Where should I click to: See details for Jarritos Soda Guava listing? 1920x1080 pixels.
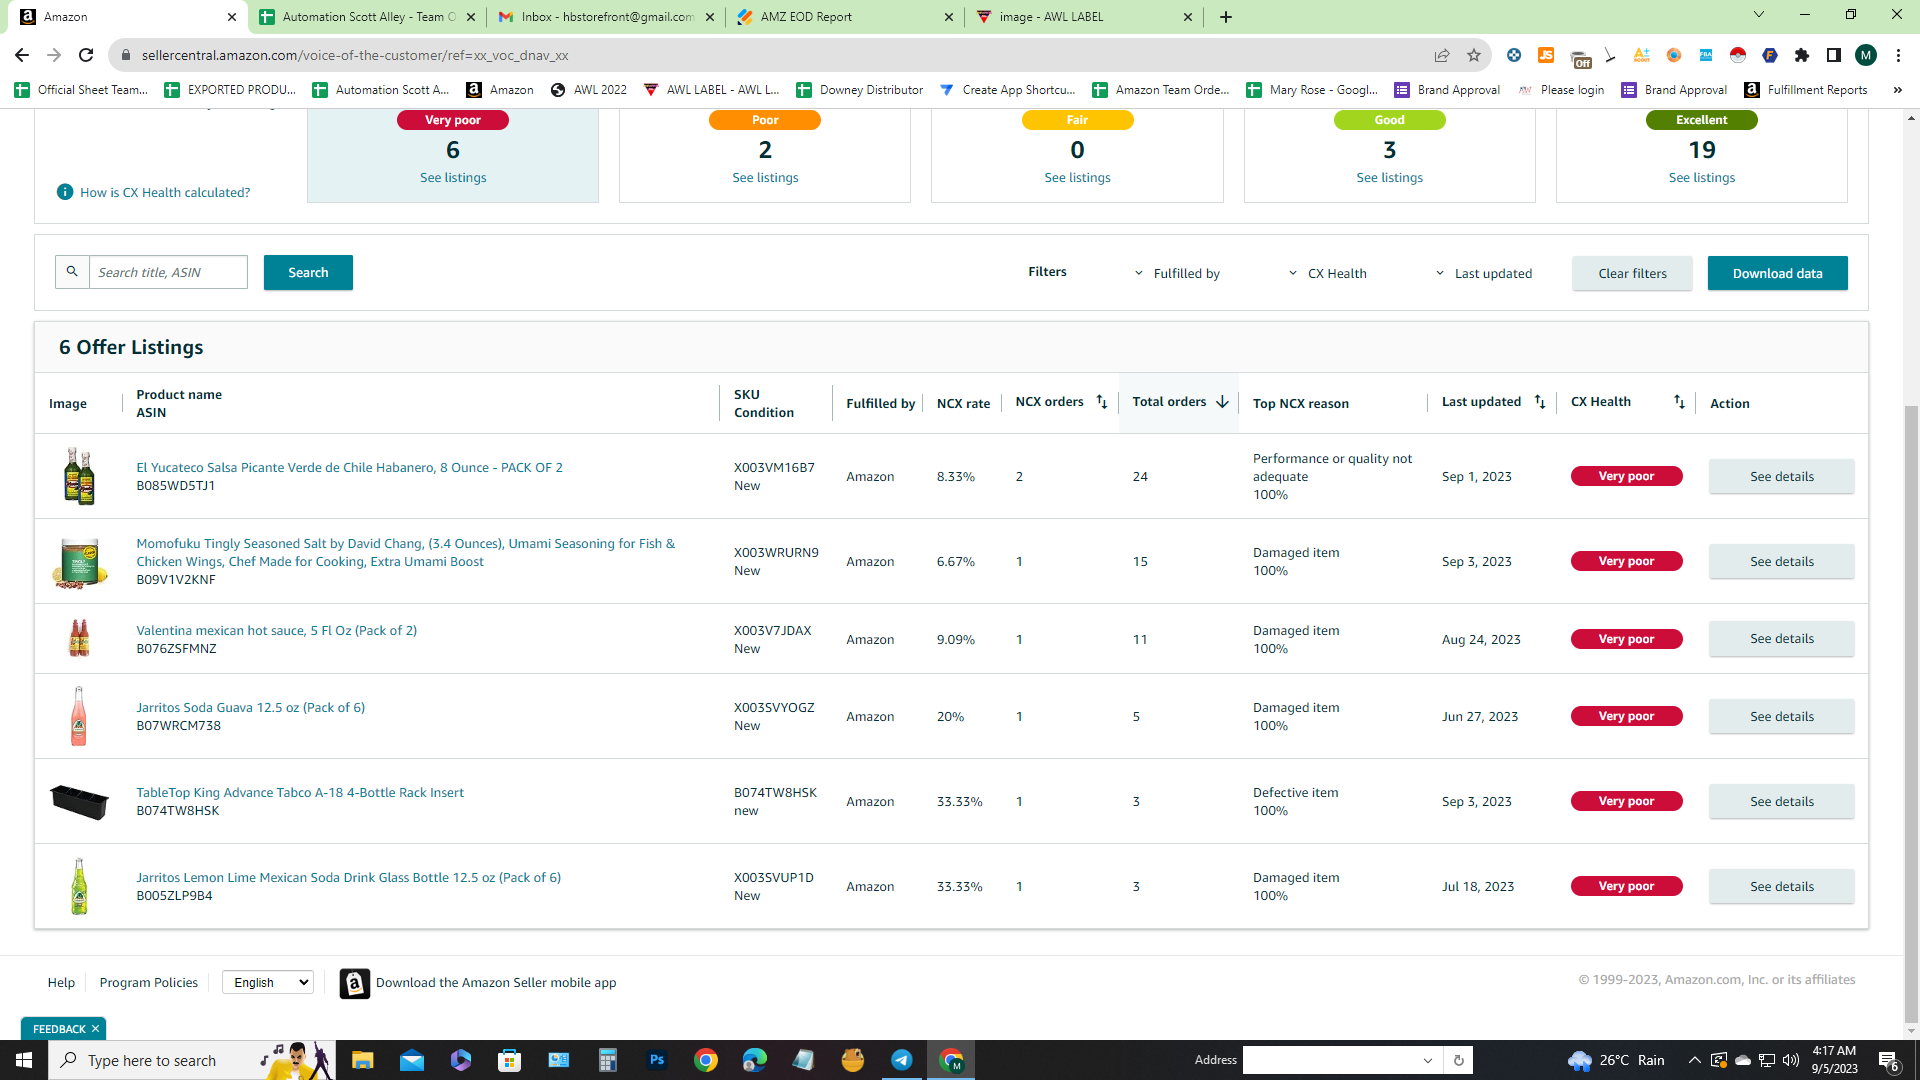[x=1781, y=716]
